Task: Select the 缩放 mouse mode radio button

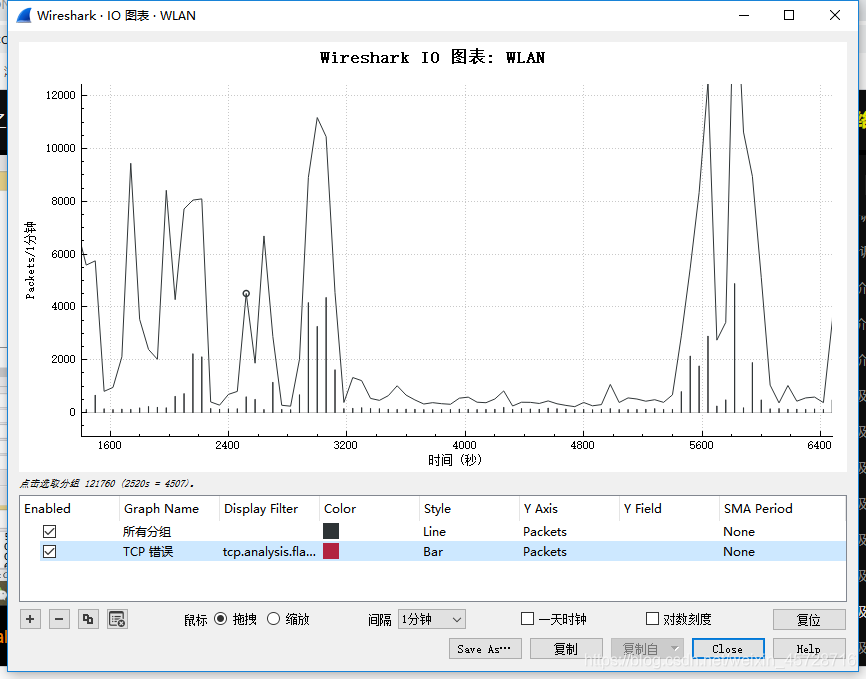Action: (x=273, y=619)
